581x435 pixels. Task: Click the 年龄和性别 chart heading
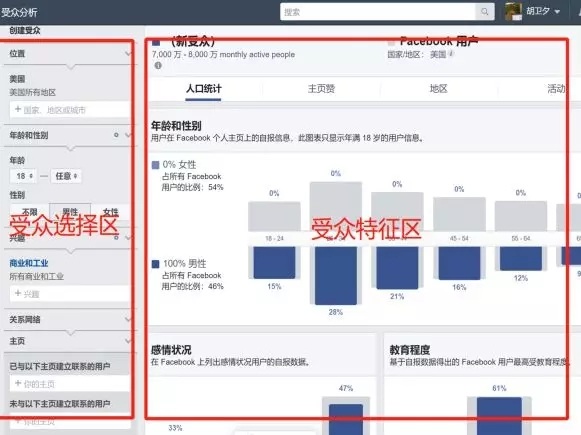(x=176, y=126)
